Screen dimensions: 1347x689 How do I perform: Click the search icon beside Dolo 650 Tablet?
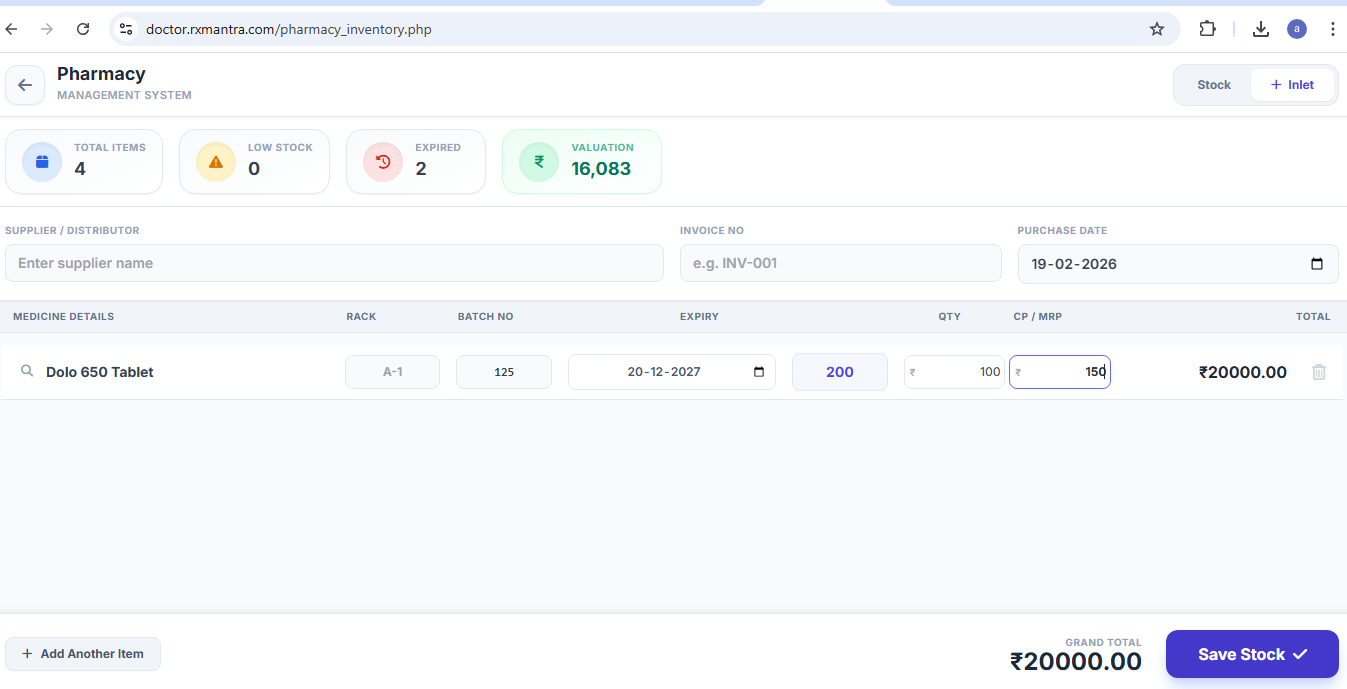[x=27, y=372]
